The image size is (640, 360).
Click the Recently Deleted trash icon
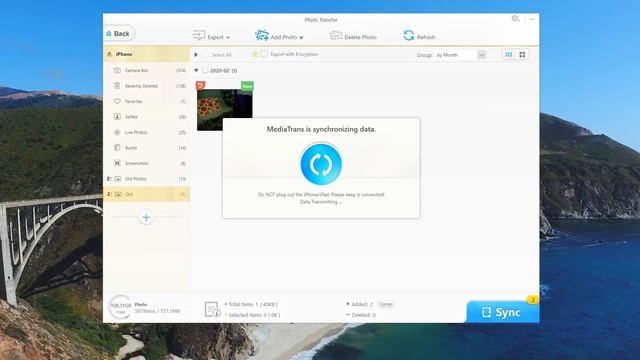tap(117, 86)
